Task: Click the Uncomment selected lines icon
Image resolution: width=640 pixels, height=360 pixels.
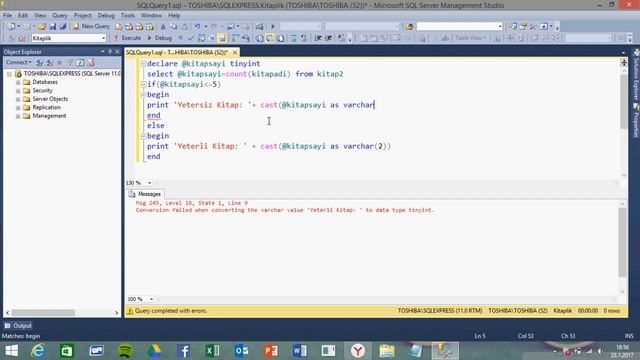Action: [304, 38]
